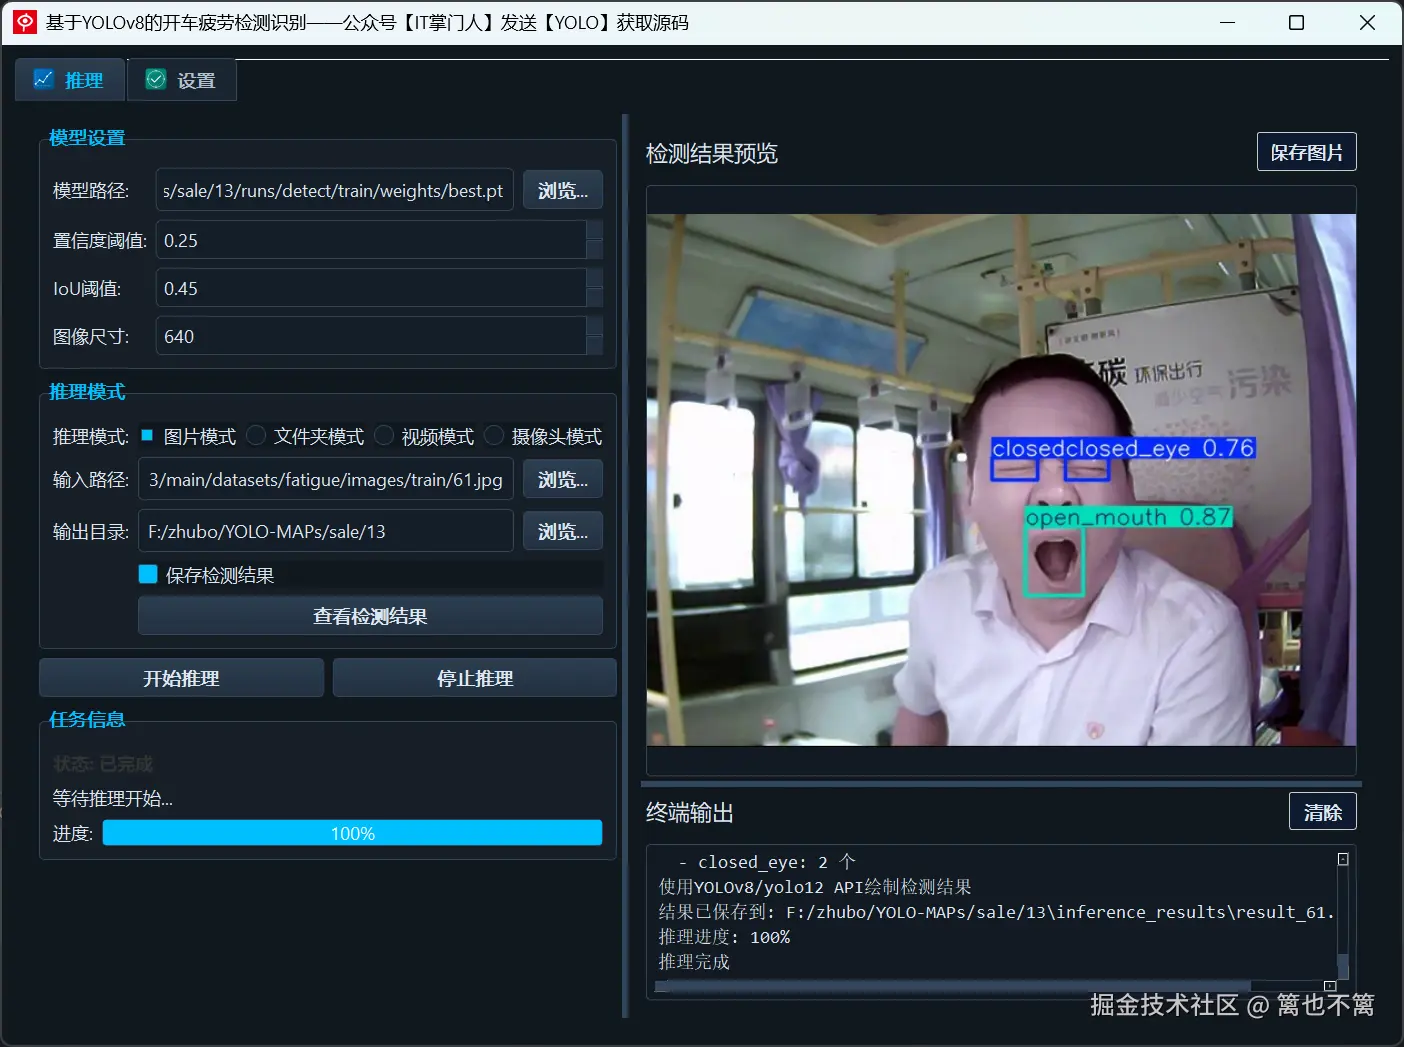1404x1047 pixels.
Task: Click the closed_eye: 2 个 terminal line
Action: click(767, 862)
